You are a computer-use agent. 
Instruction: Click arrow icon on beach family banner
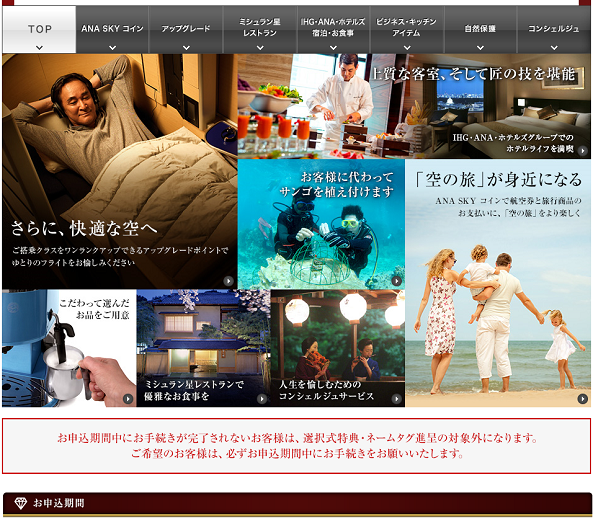[582, 399]
